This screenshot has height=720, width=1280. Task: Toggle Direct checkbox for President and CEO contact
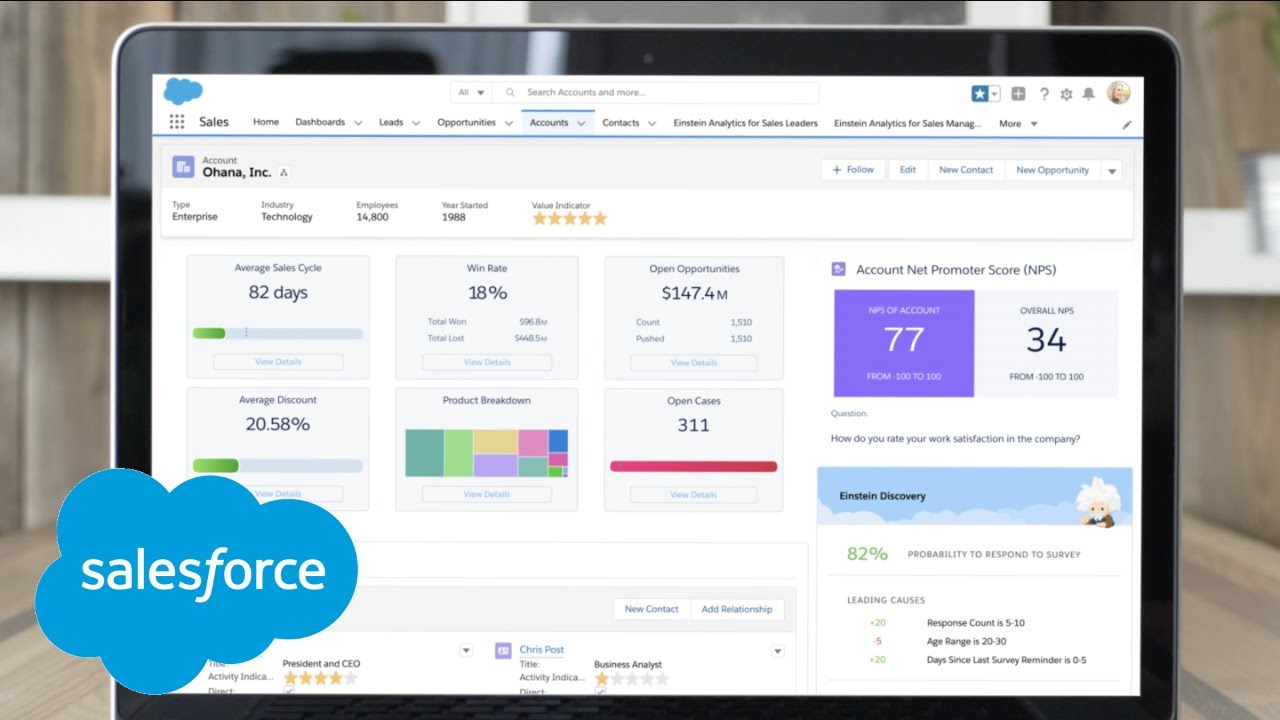tap(289, 691)
